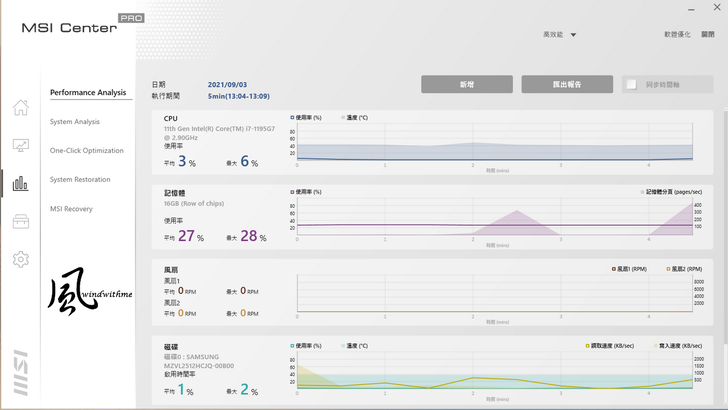Screen dimensions: 728x410
Task: Toggle the 同步時間軸 checkbox
Action: pos(631,84)
